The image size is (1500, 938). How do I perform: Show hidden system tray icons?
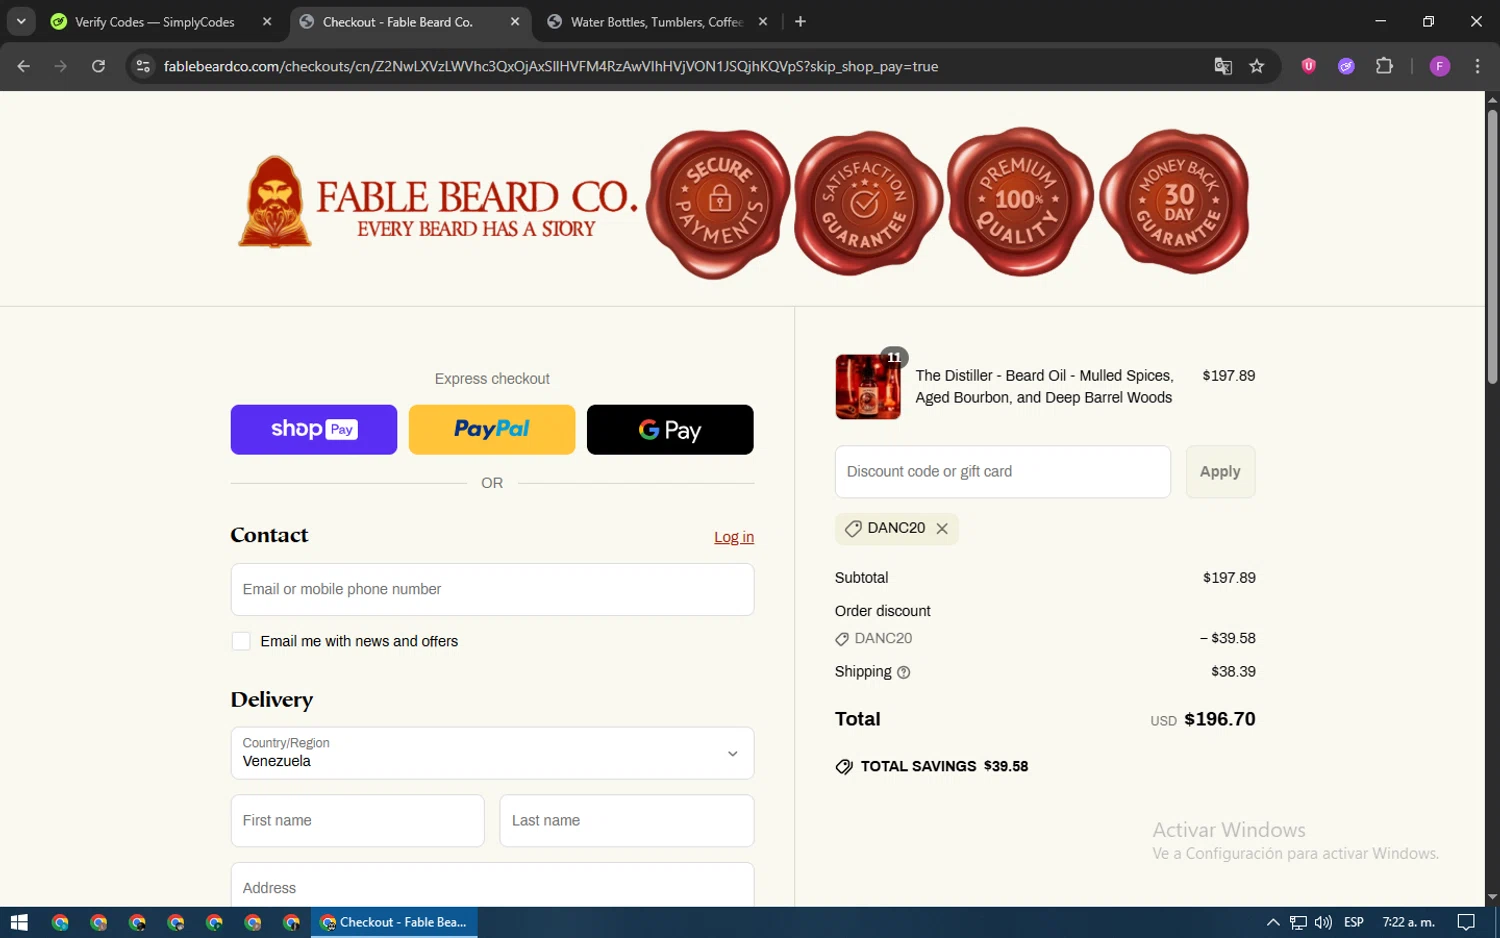click(x=1273, y=922)
